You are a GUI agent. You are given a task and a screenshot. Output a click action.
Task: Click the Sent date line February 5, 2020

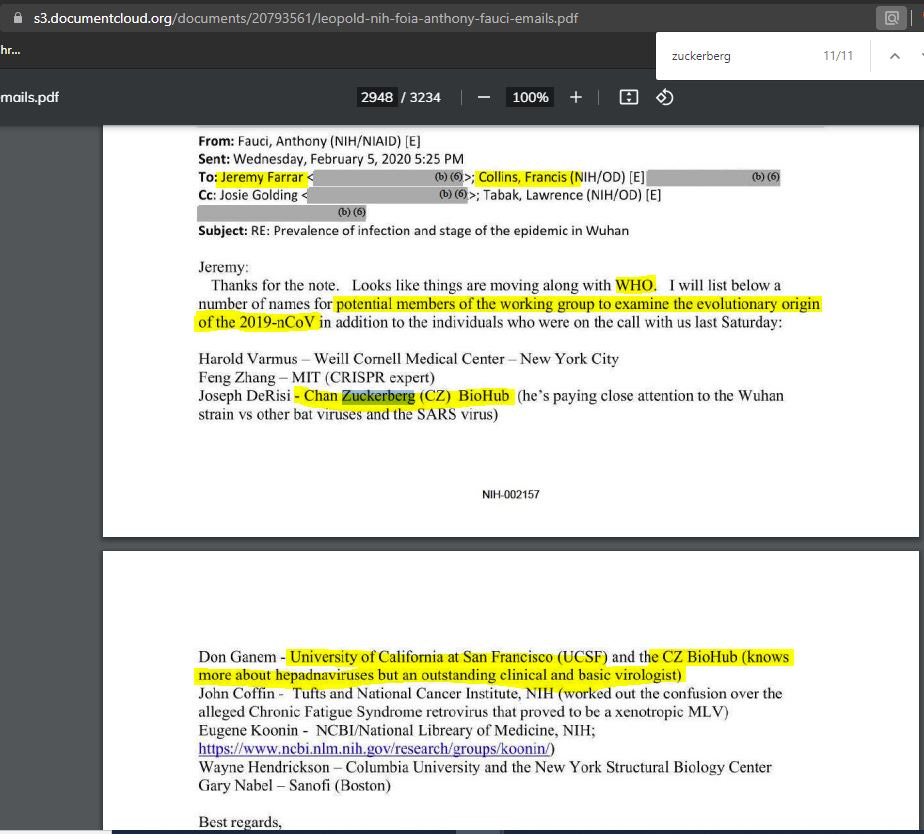point(331,159)
